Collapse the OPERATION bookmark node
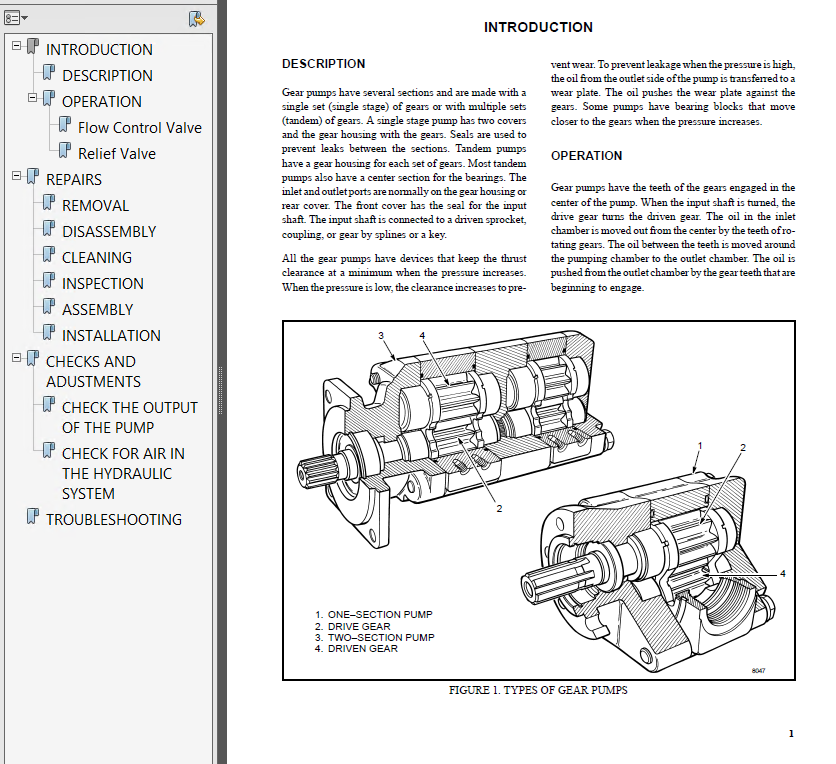This screenshot has width=836, height=764. pyautogui.click(x=33, y=98)
